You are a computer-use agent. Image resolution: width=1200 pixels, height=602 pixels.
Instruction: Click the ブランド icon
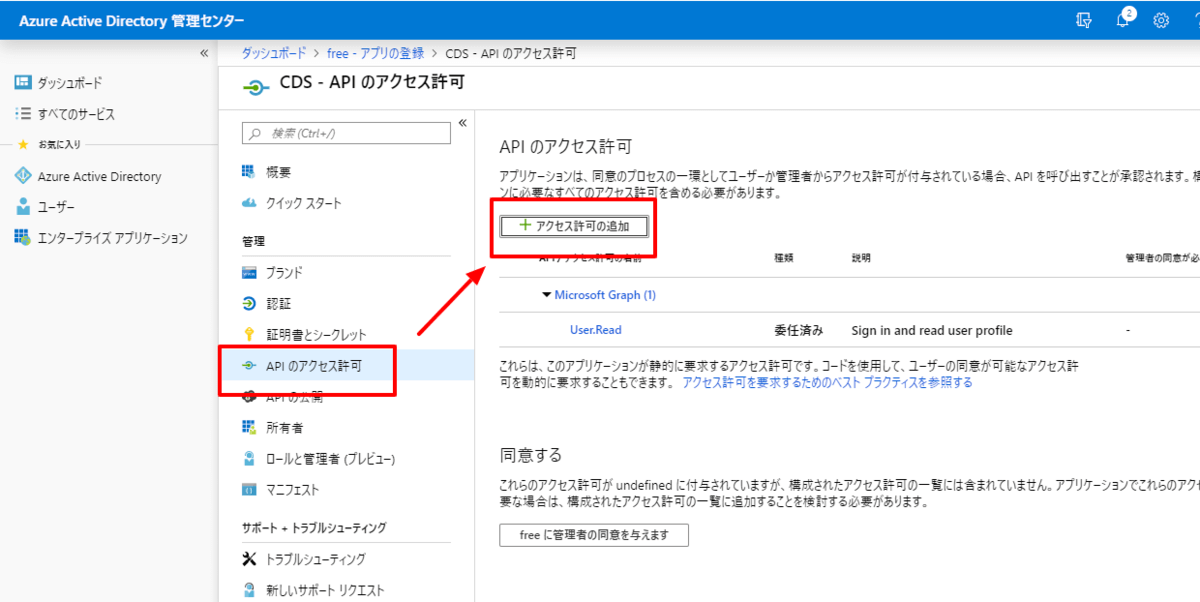(249, 272)
